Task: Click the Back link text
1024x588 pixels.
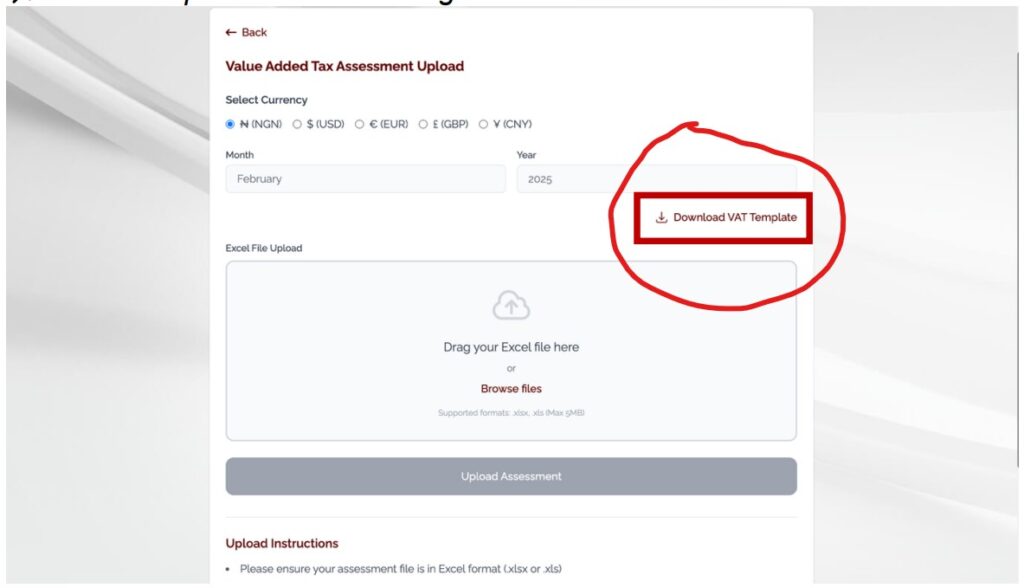Action: coord(254,33)
